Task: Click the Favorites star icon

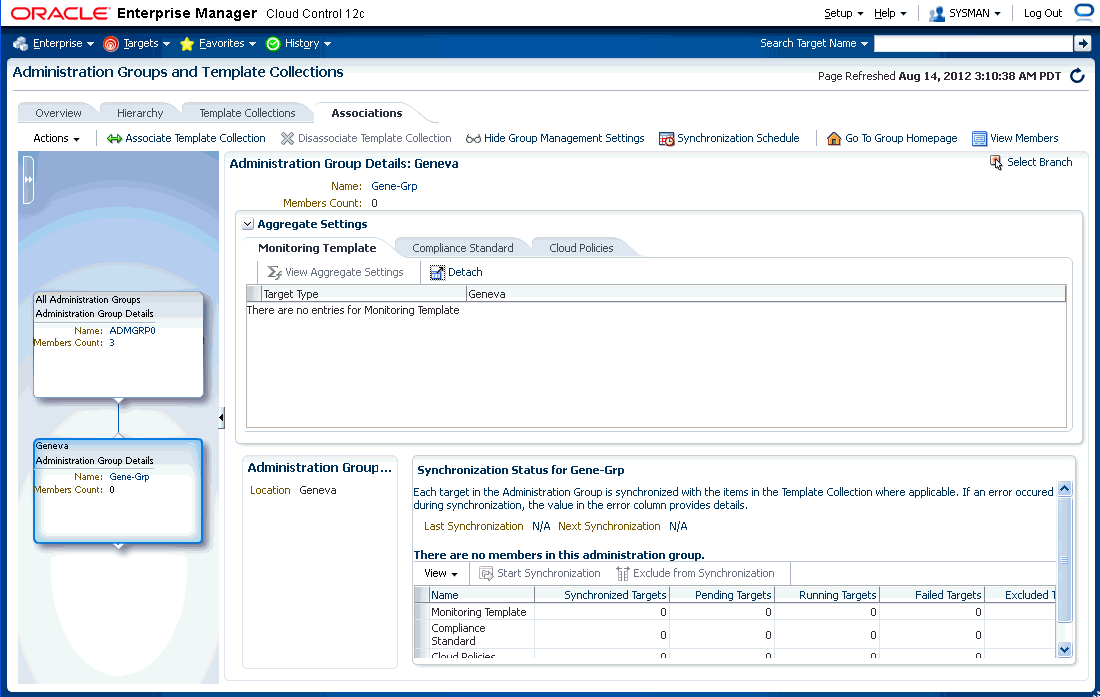Action: [187, 43]
